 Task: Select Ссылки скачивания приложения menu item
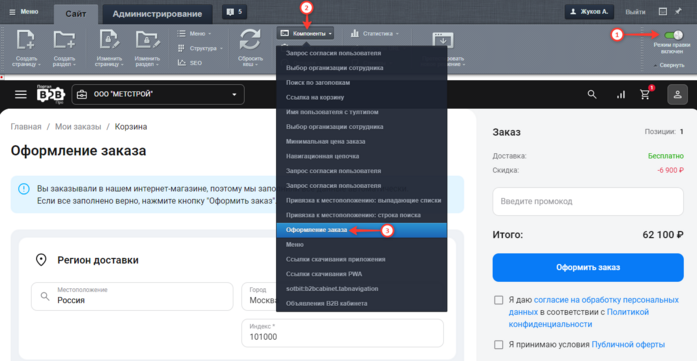tap(361, 259)
